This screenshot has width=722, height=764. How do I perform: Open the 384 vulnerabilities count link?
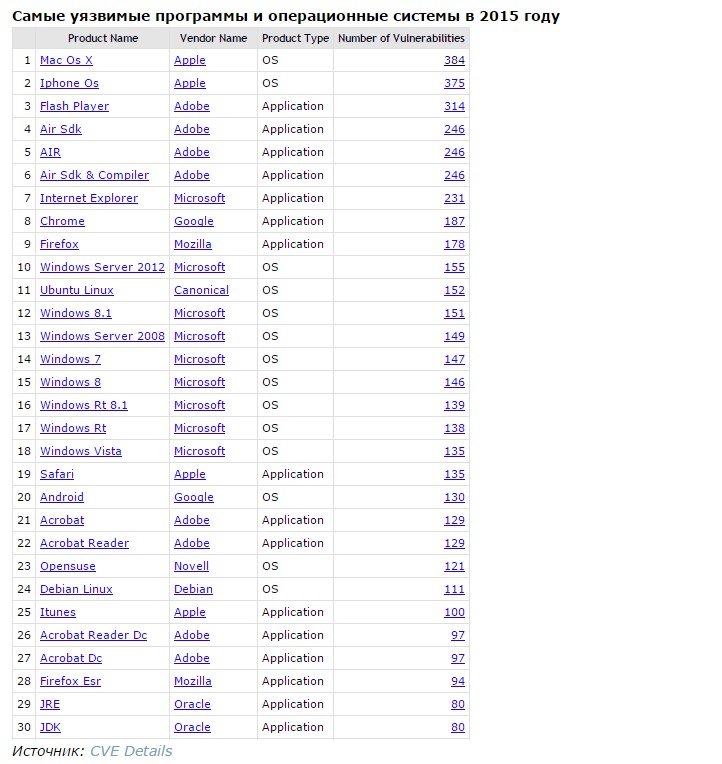(x=454, y=60)
